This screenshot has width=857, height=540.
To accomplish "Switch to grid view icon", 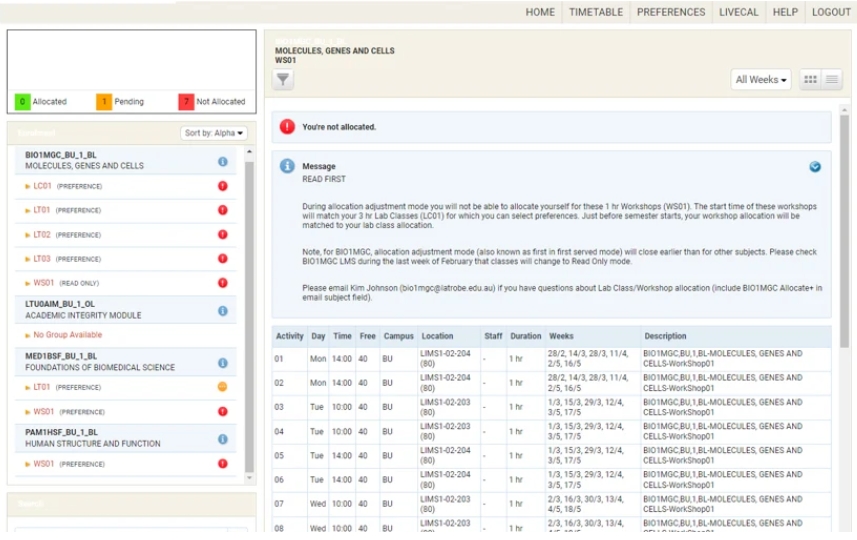I will tap(810, 80).
